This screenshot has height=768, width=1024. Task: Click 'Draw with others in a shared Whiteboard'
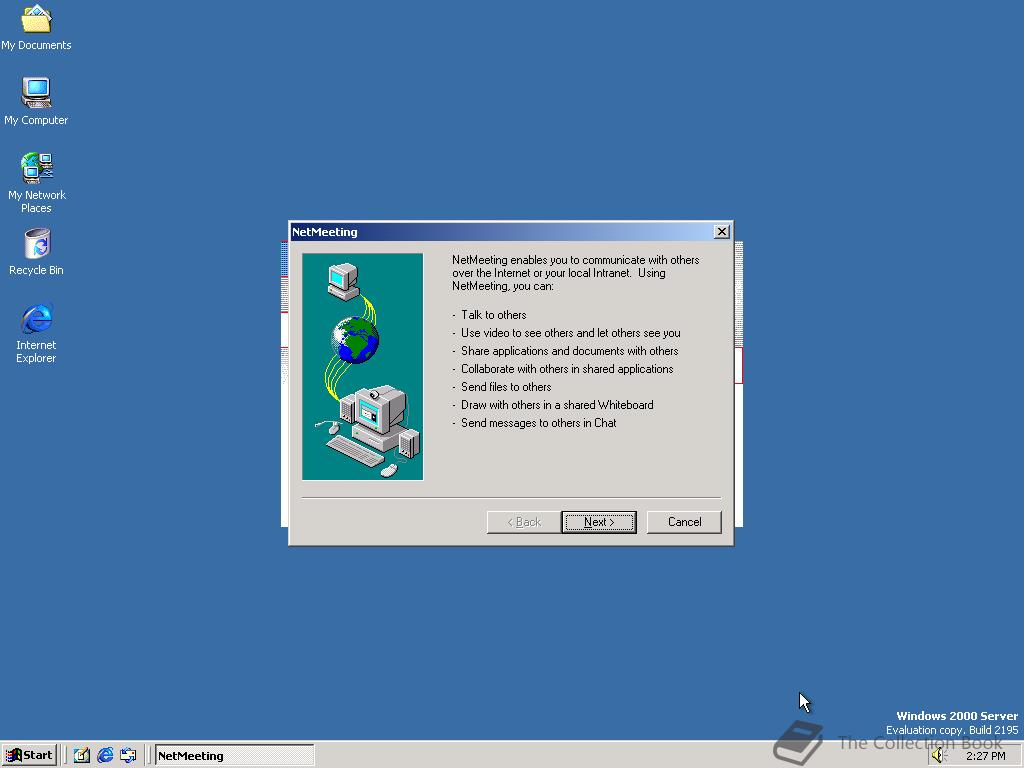[557, 405]
